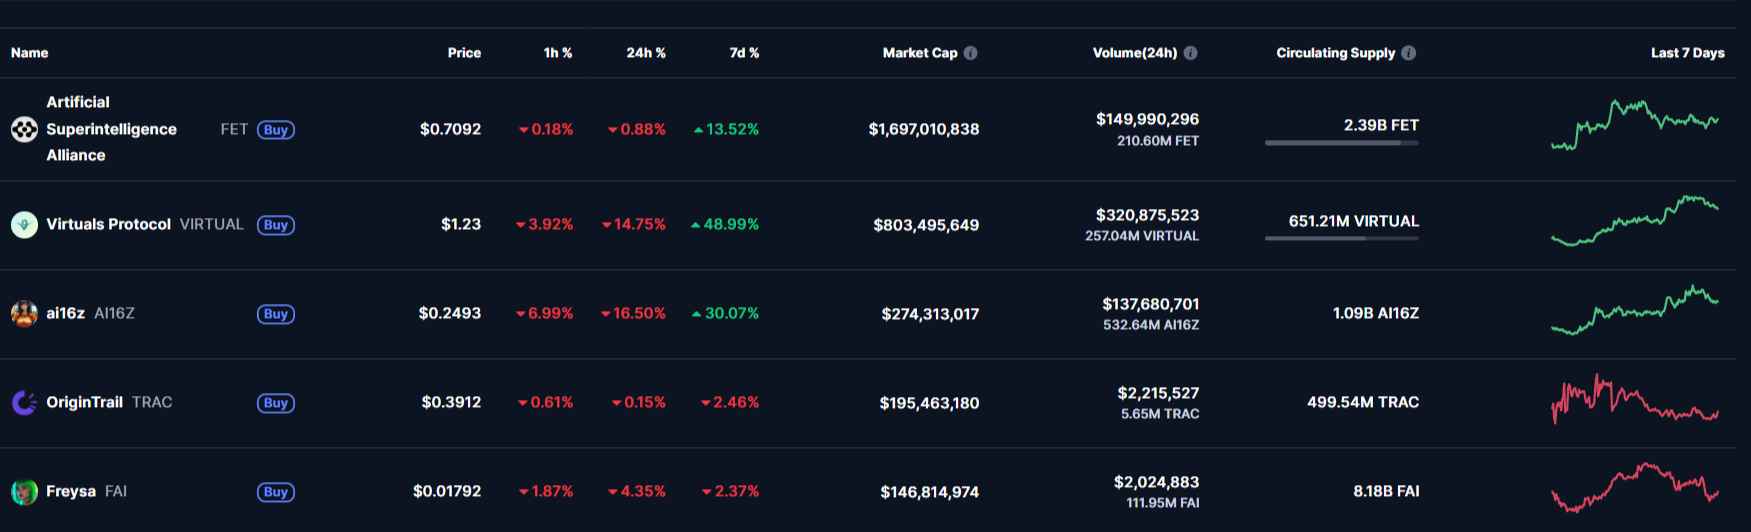Click the OriginTrail coin logo
Screen dimensions: 1751x532
[x=24, y=403]
